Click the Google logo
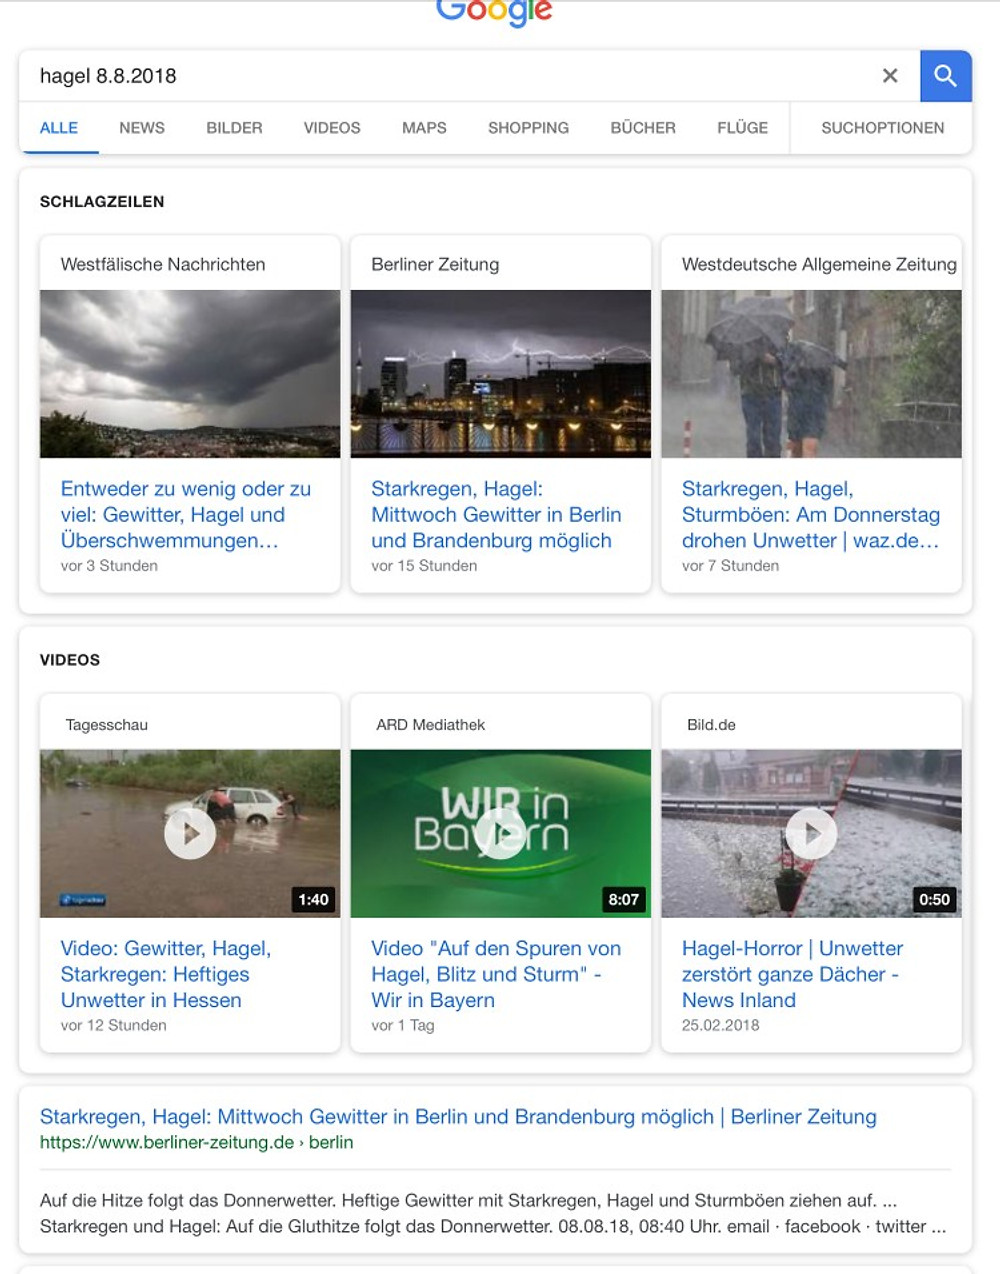The width and height of the screenshot is (1000, 1274). [x=494, y=12]
